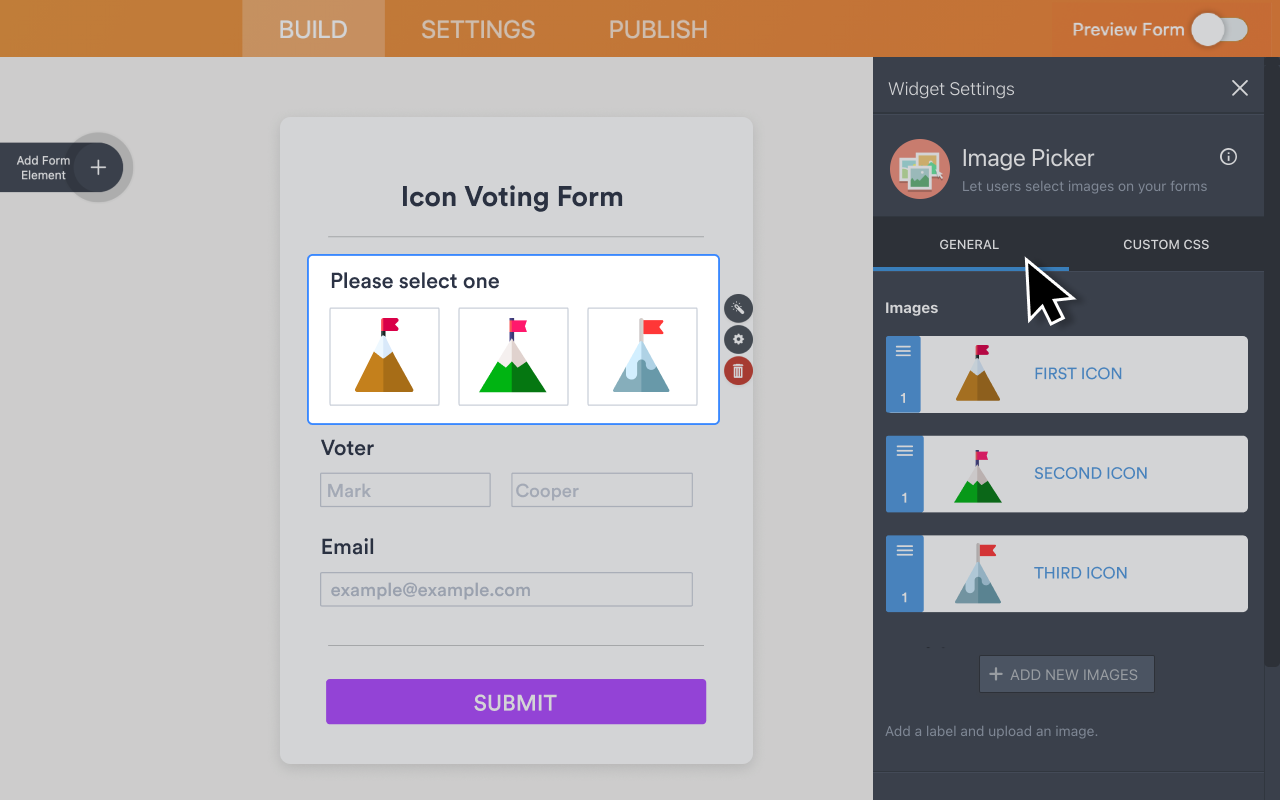
Task: Edit the FIRST ICON label link
Action: [x=1078, y=373]
